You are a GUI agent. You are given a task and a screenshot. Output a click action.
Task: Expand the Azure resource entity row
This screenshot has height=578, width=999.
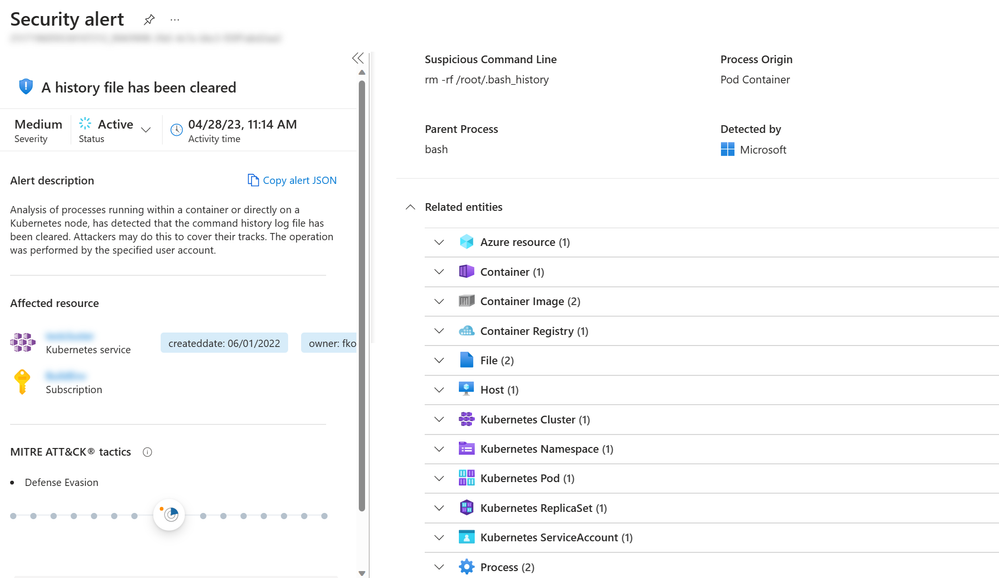(x=439, y=242)
